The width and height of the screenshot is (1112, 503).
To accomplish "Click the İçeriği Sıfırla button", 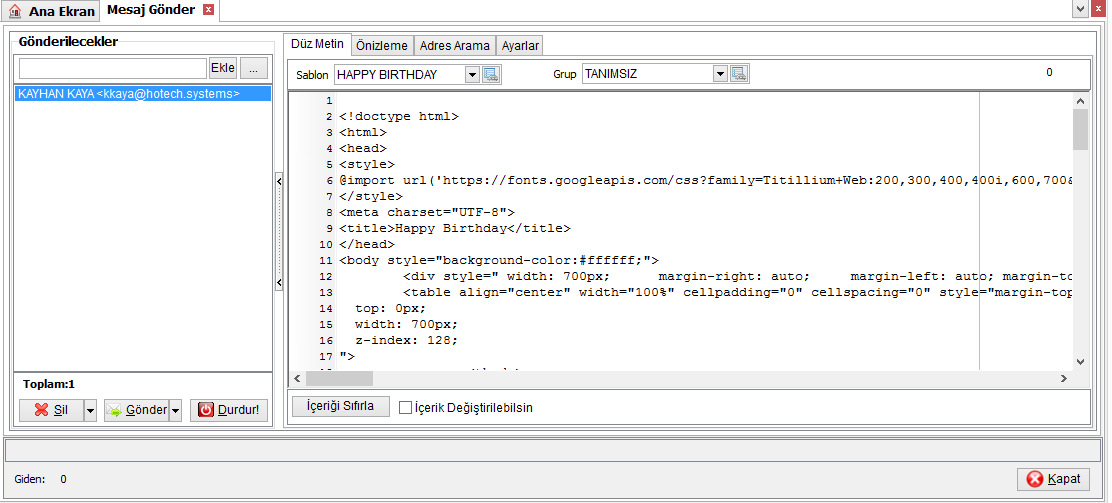I will click(340, 406).
